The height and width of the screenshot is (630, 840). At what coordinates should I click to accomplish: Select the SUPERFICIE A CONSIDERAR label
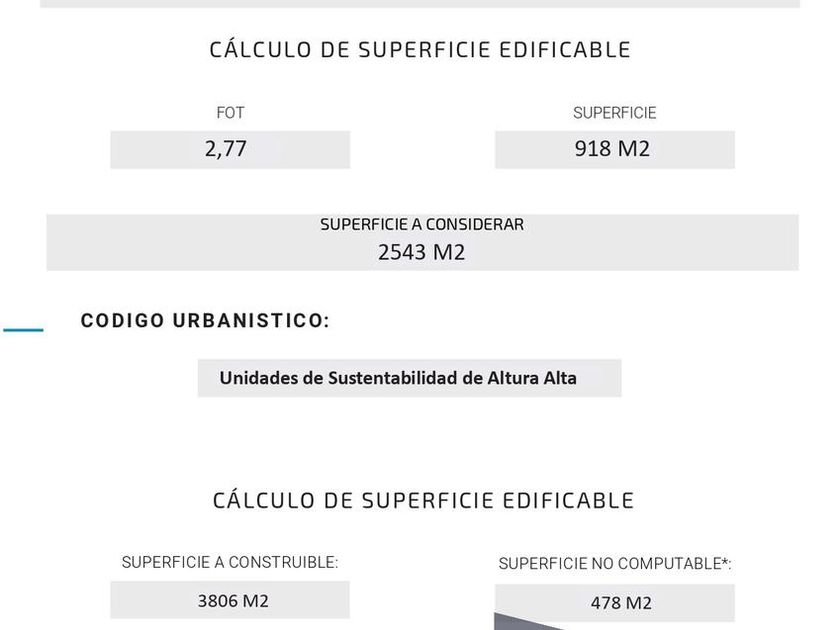[x=421, y=225]
